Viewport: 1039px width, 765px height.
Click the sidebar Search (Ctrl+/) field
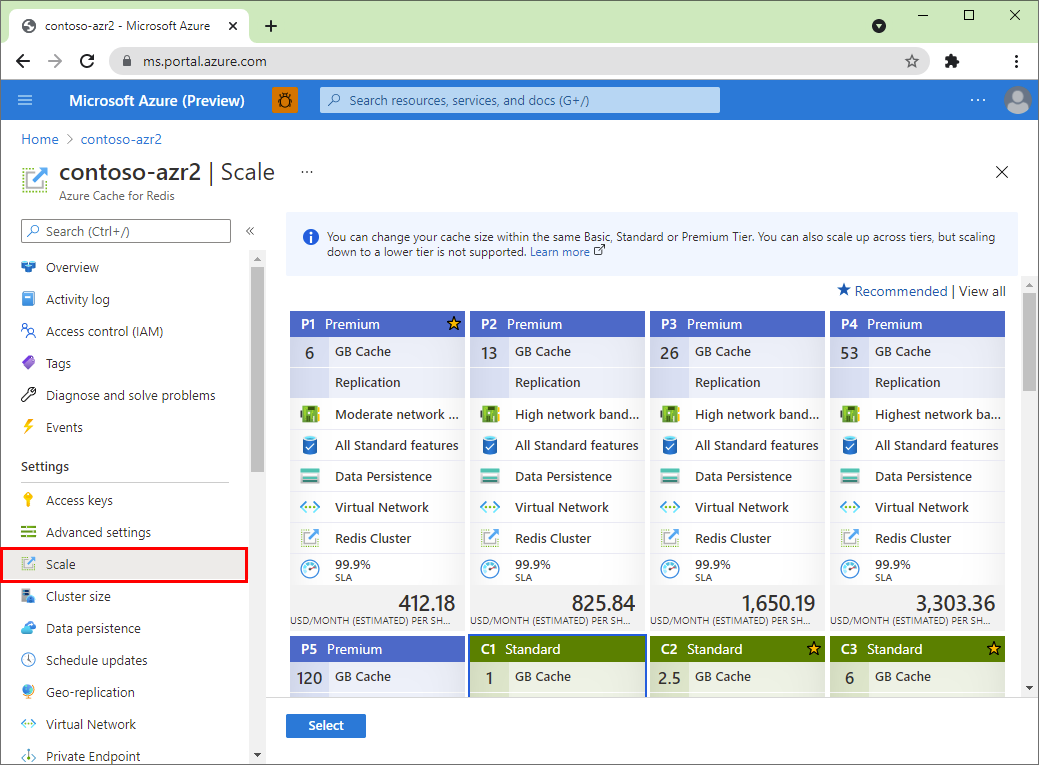pyautogui.click(x=125, y=231)
